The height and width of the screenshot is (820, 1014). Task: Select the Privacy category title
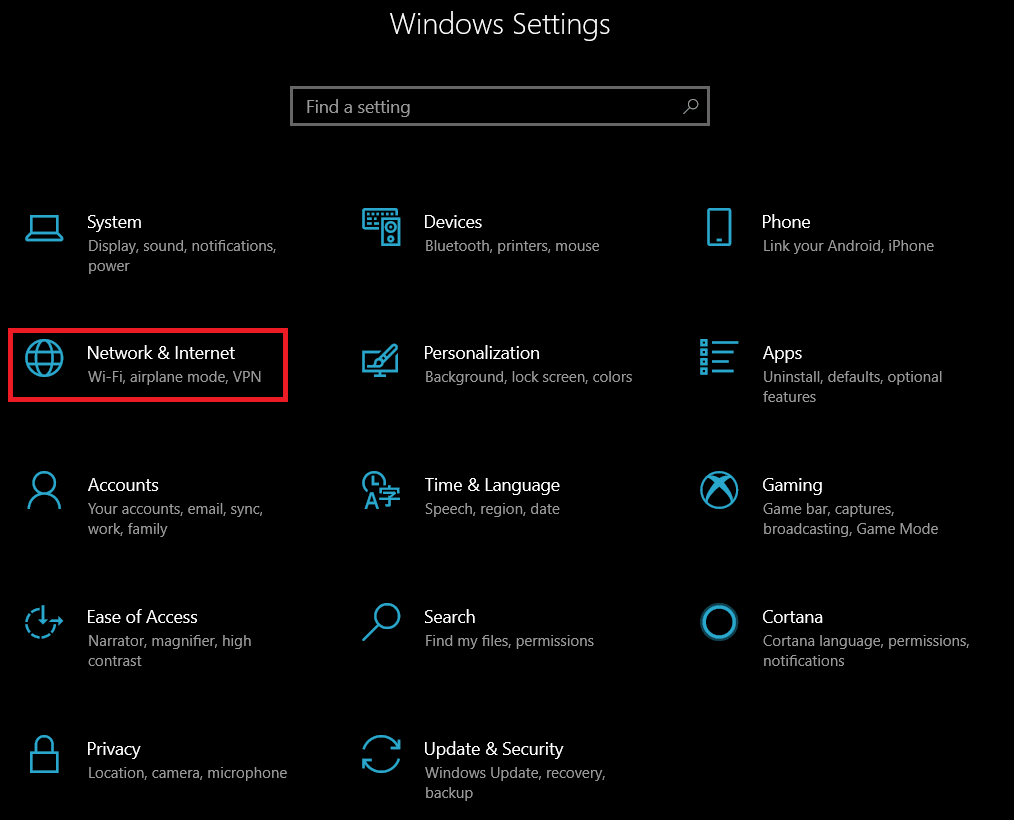coord(114,749)
